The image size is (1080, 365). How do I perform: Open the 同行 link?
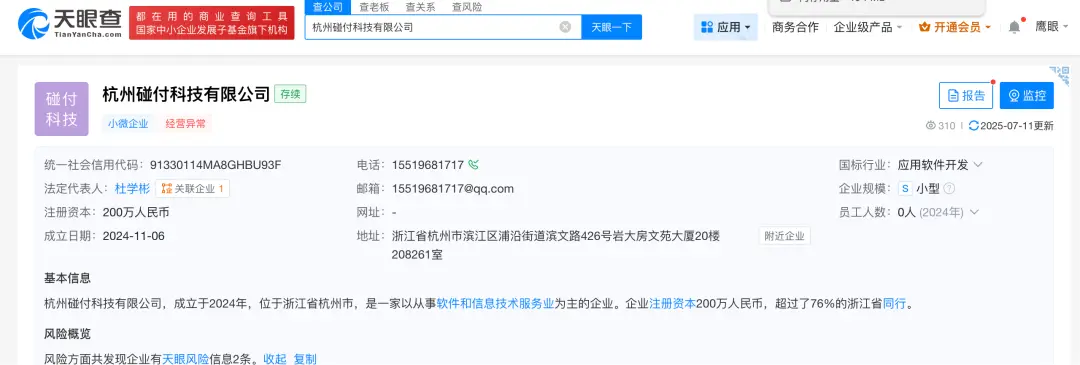pyautogui.click(x=894, y=303)
